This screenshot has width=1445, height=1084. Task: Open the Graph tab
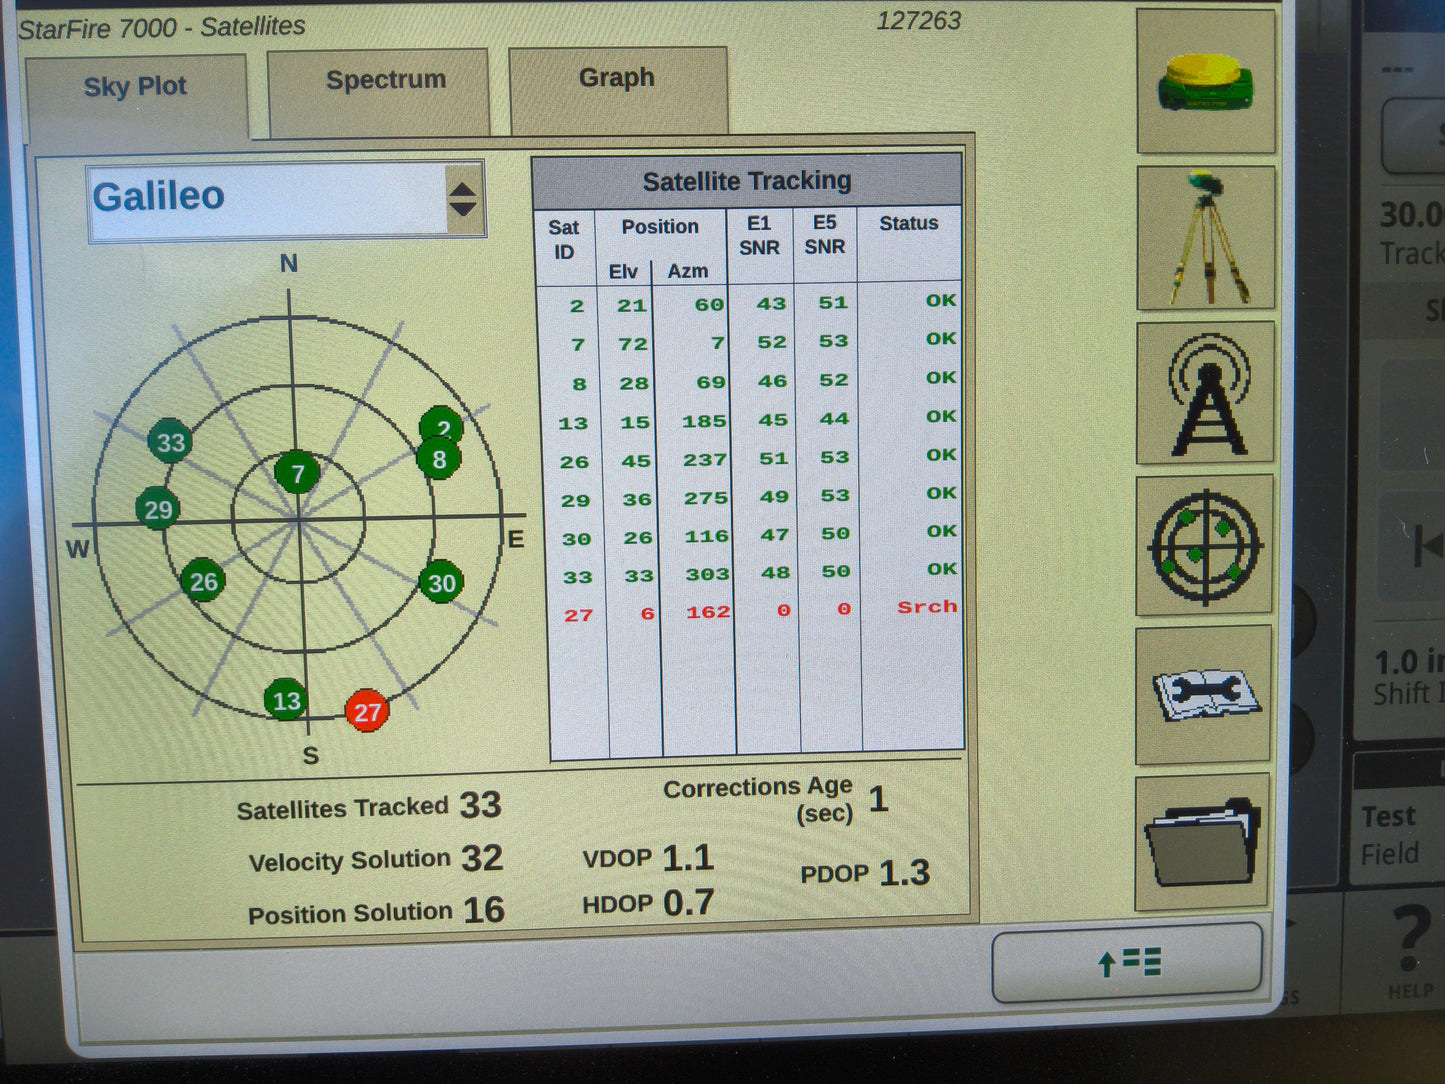click(x=616, y=77)
